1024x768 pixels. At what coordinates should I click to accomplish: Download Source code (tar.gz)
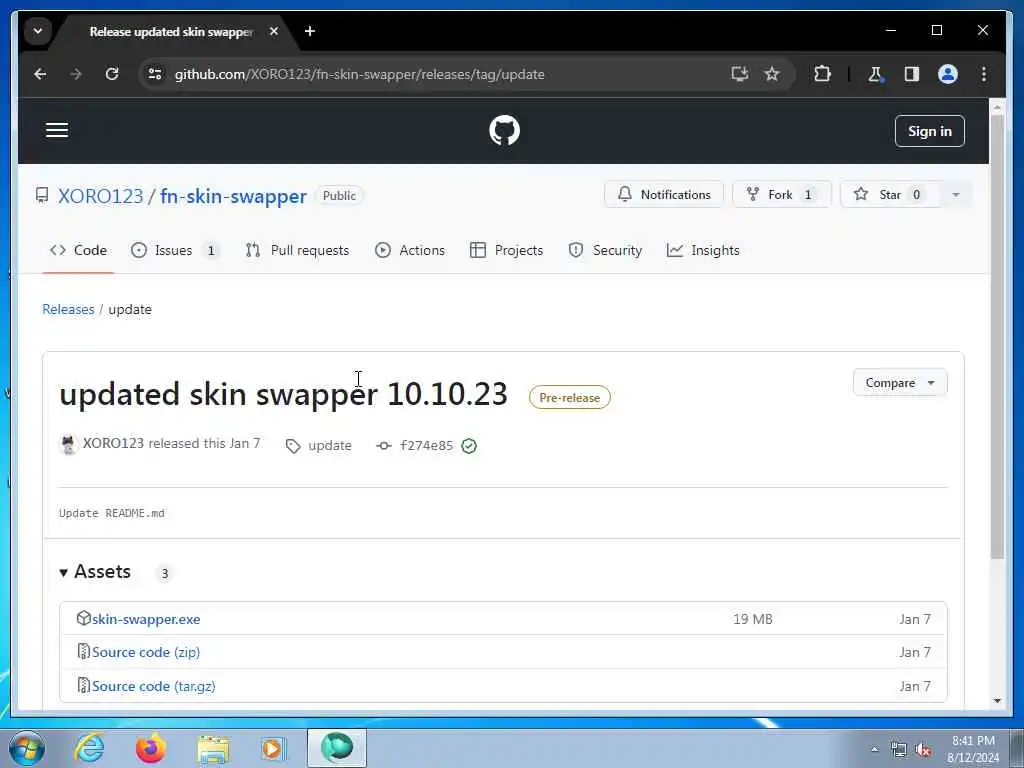tap(153, 686)
